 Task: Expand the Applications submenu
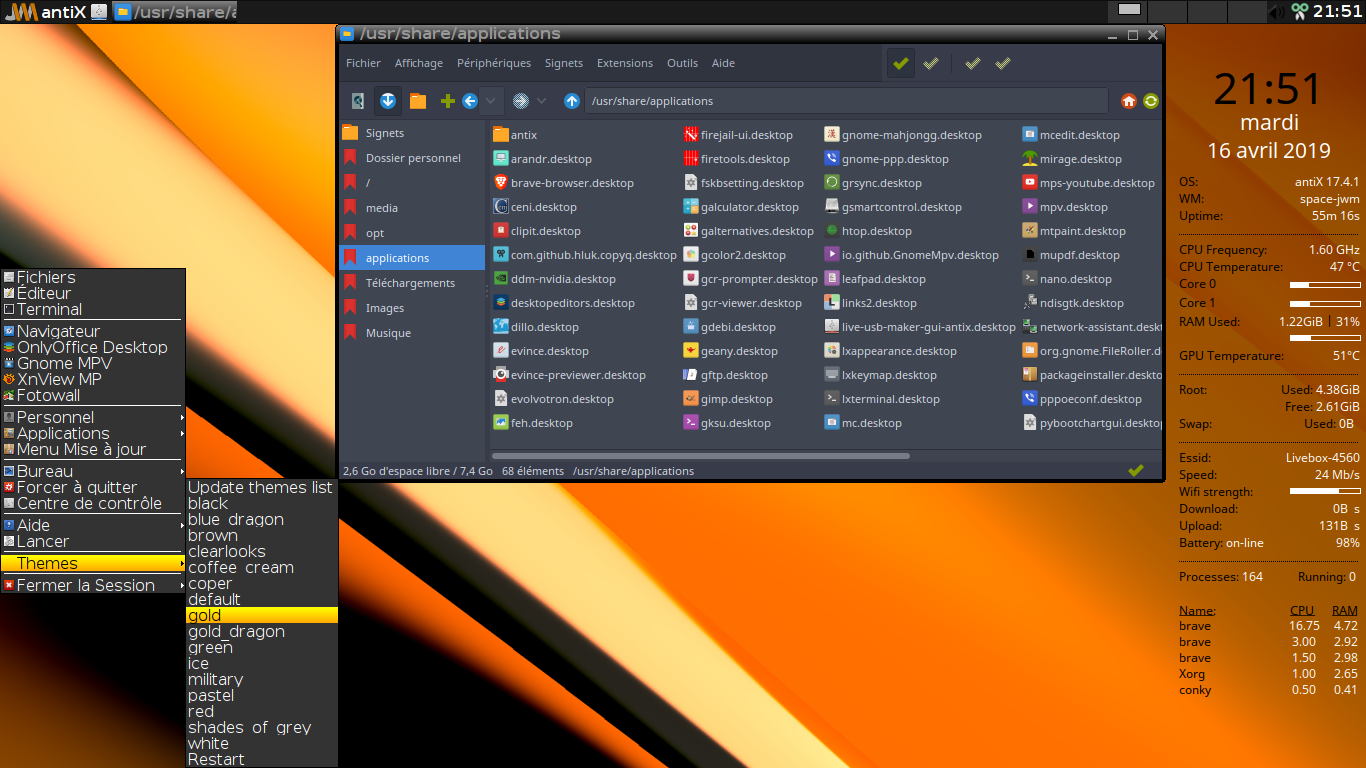[94, 433]
